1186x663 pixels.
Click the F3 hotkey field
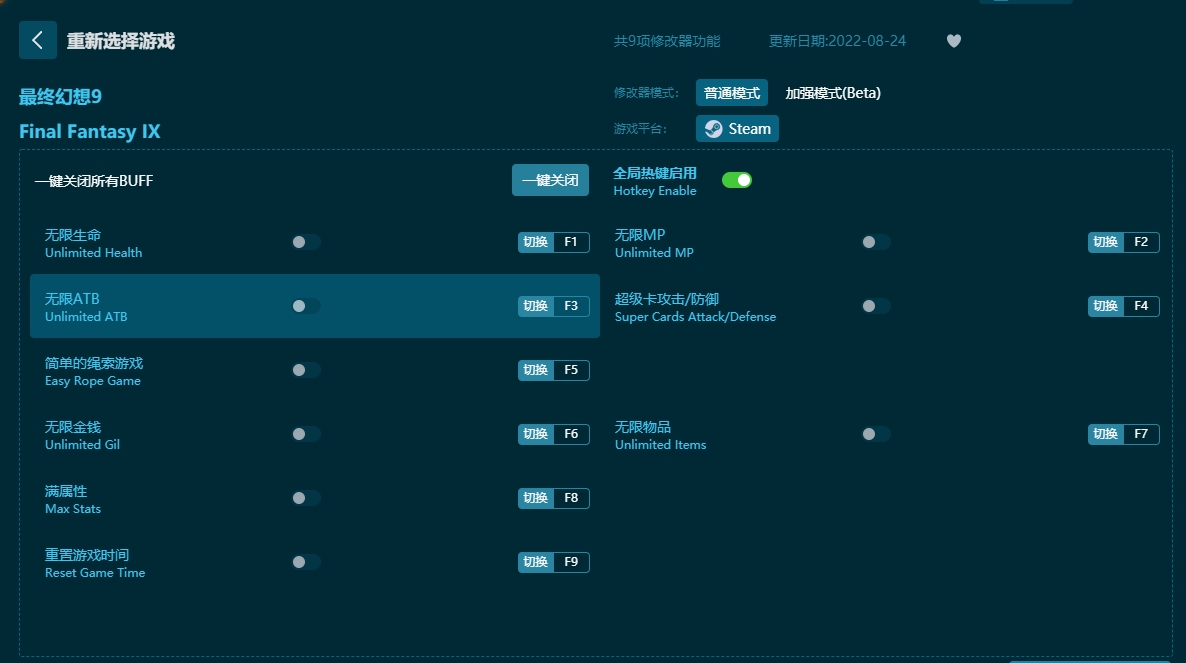click(571, 306)
